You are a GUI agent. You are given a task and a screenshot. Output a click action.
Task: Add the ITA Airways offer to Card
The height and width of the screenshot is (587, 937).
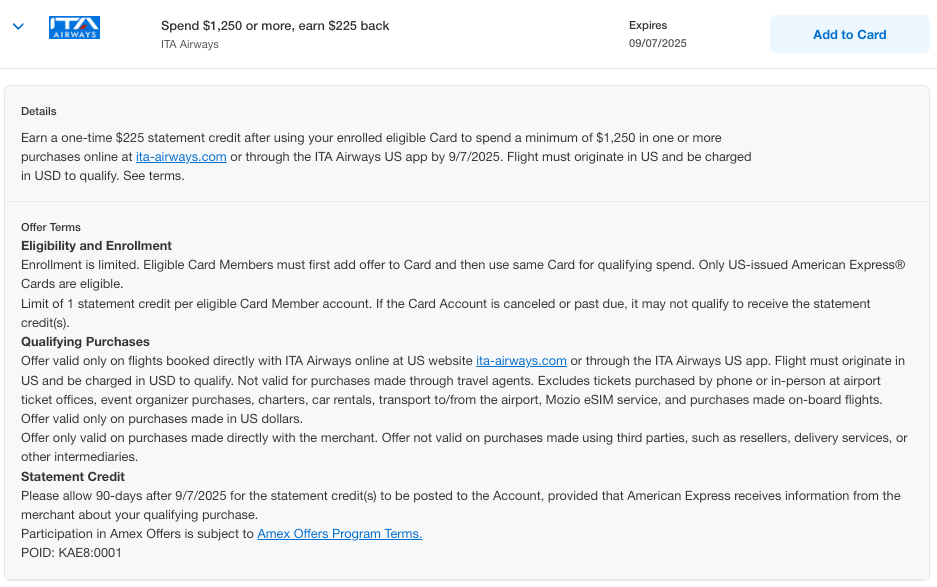[849, 34]
